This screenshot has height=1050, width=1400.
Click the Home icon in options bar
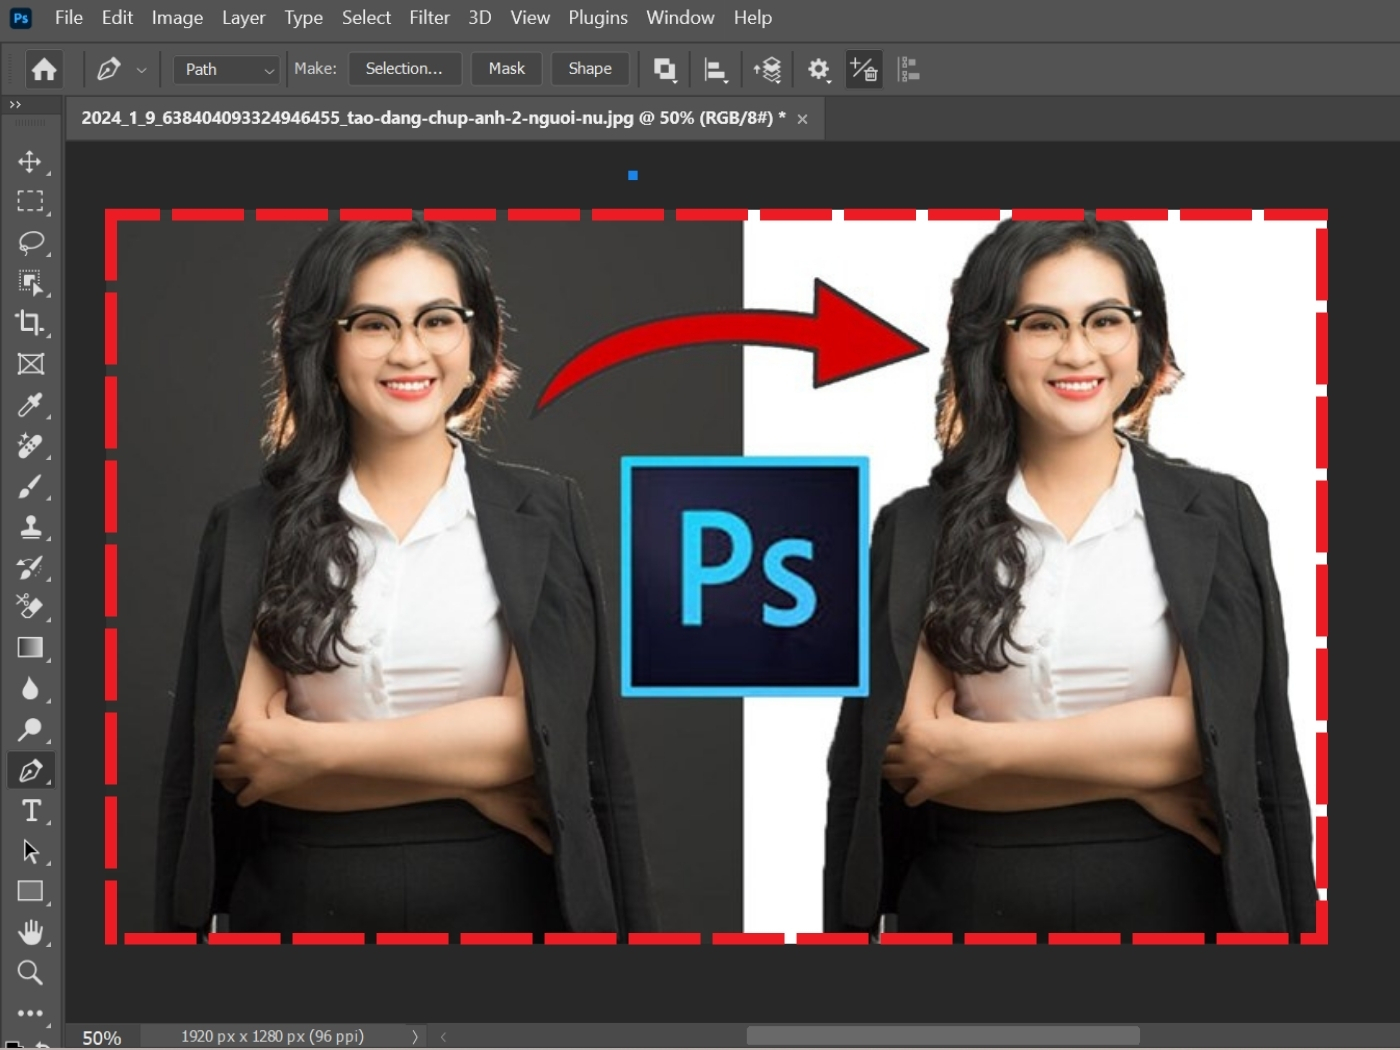click(x=44, y=69)
